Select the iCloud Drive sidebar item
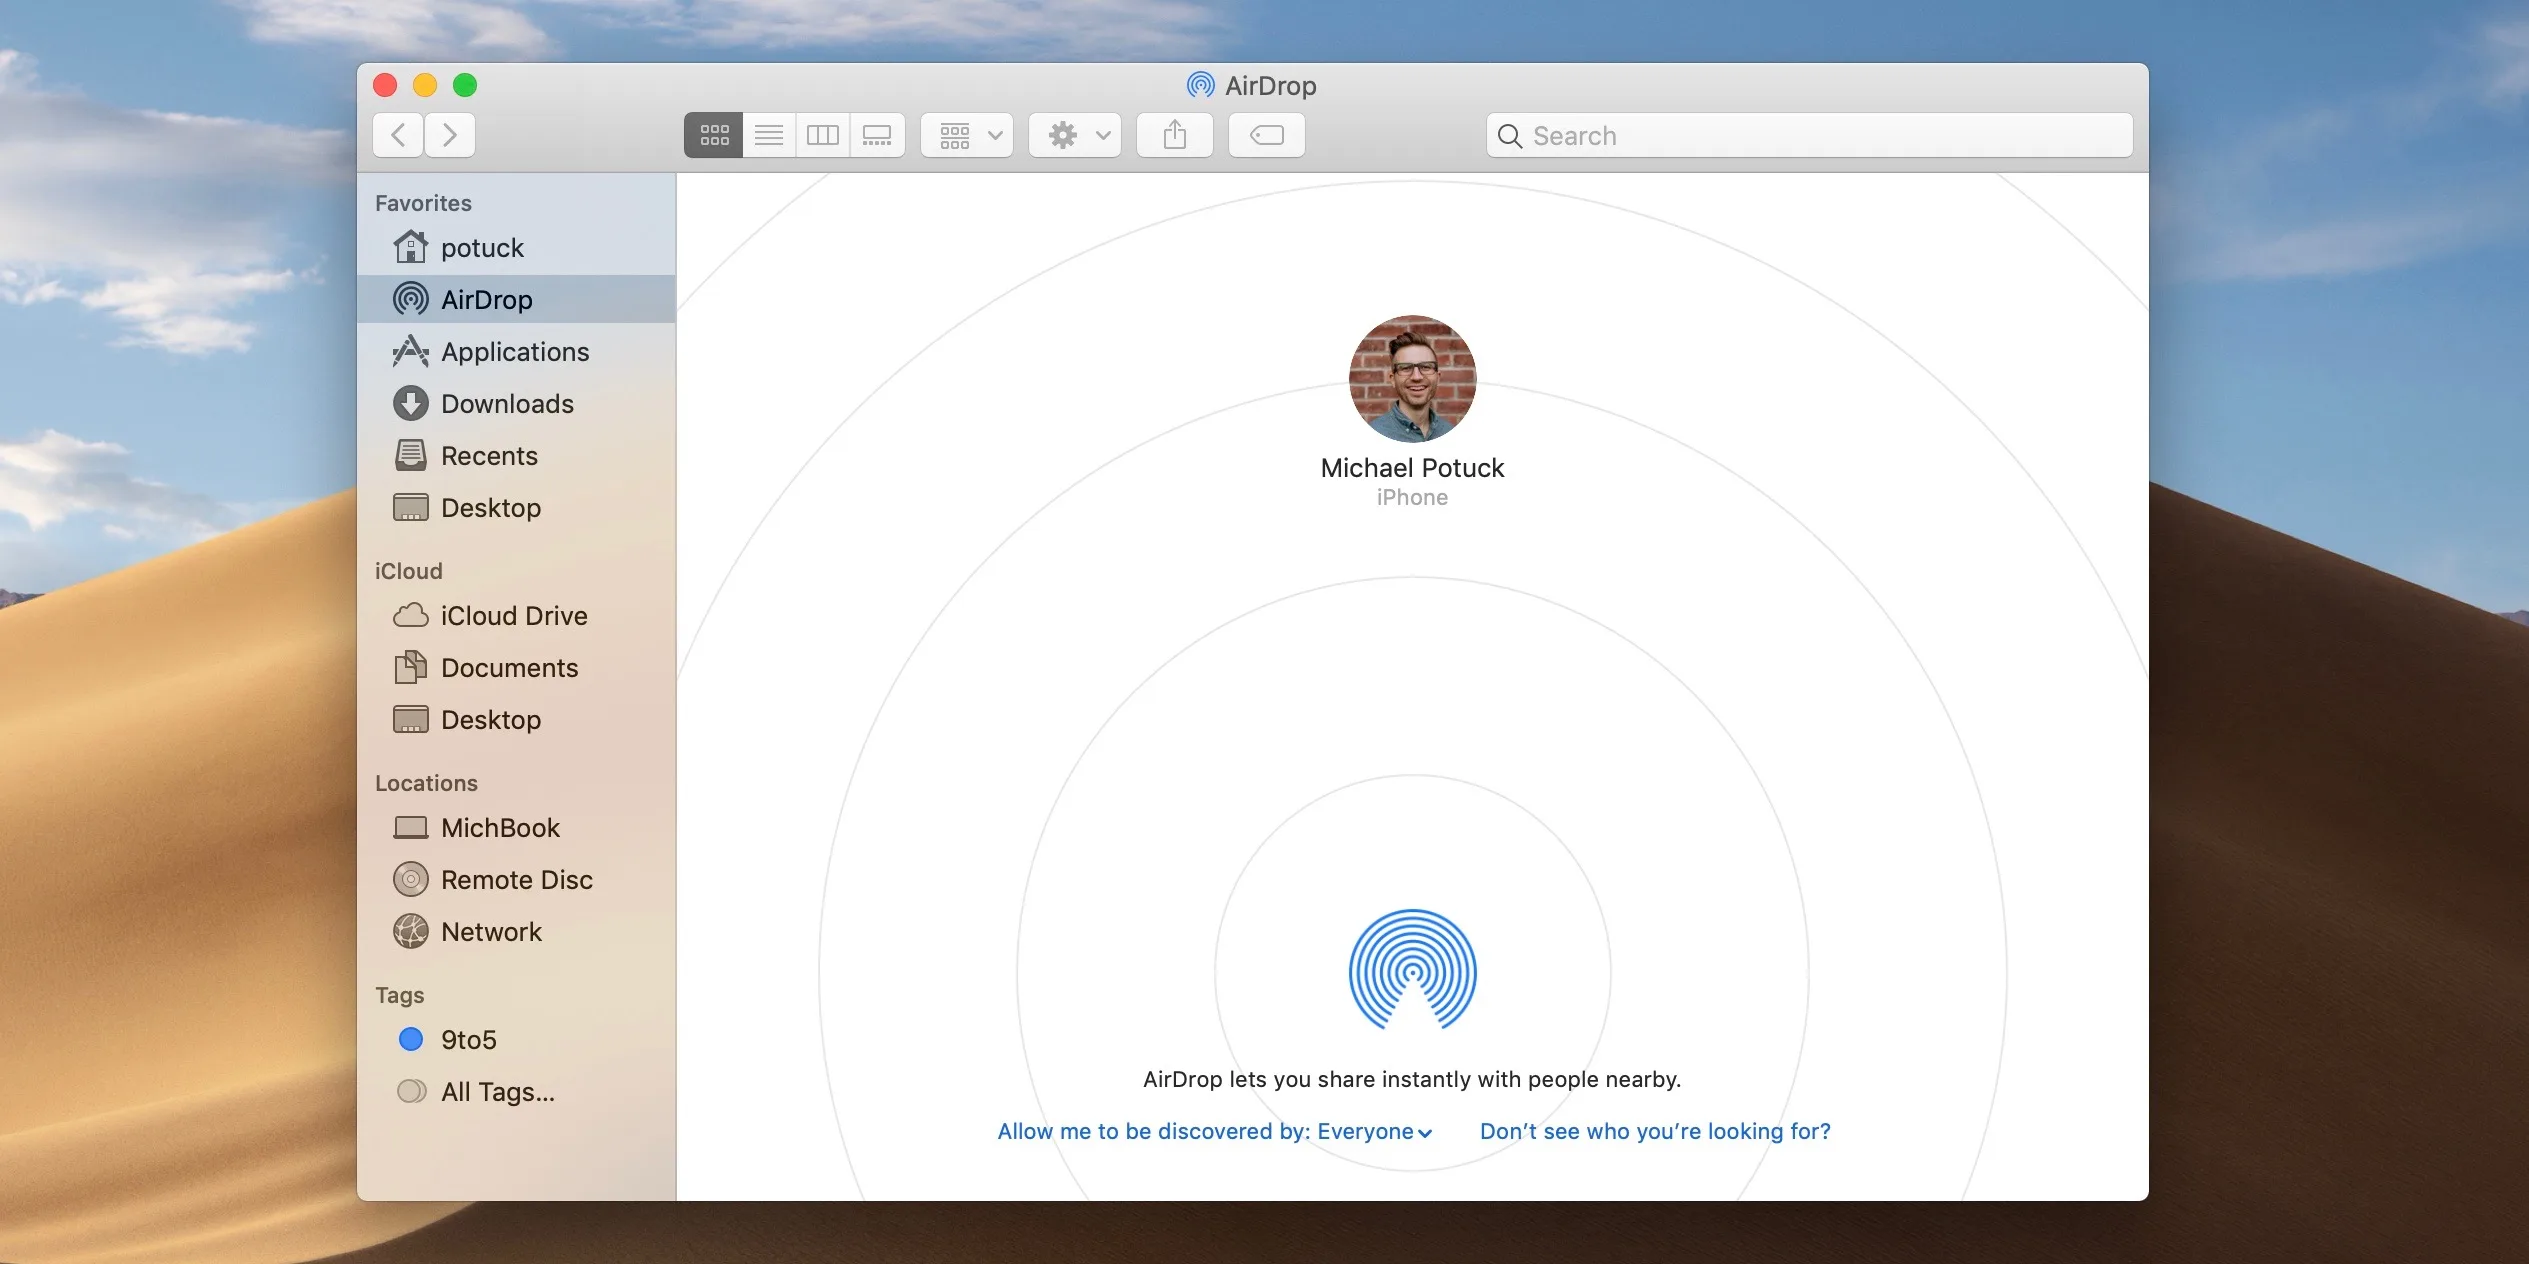Viewport: 2529px width, 1264px height. coord(515,614)
